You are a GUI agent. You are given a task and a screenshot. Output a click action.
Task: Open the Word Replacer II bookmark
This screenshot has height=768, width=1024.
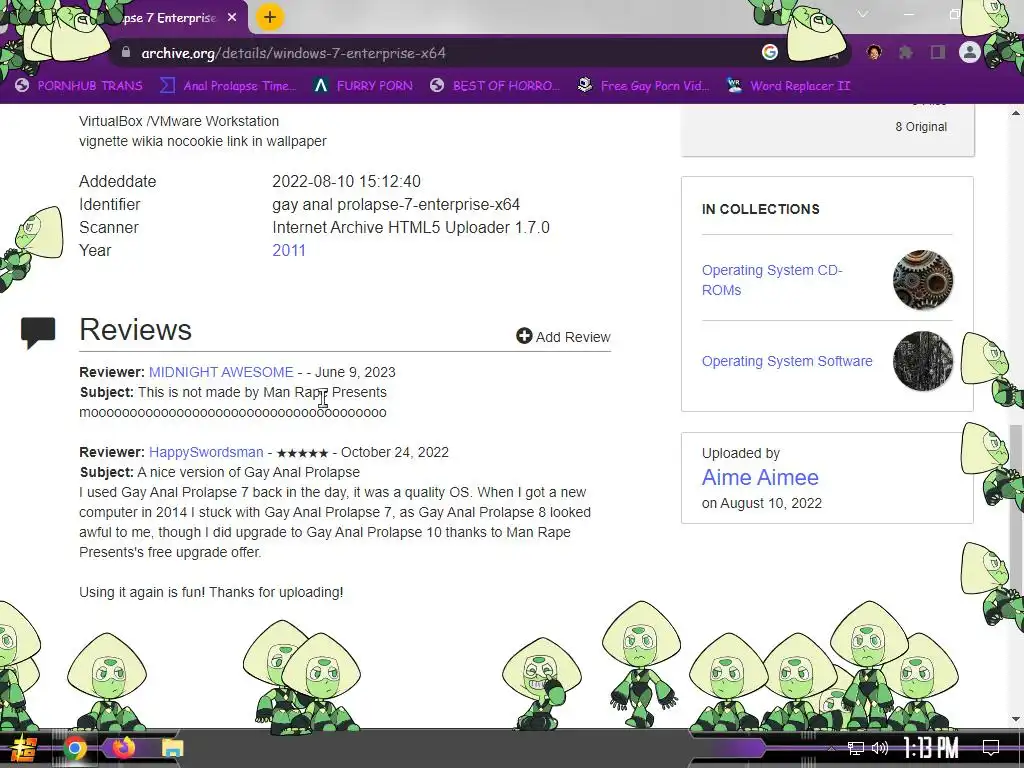pyautogui.click(x=788, y=86)
